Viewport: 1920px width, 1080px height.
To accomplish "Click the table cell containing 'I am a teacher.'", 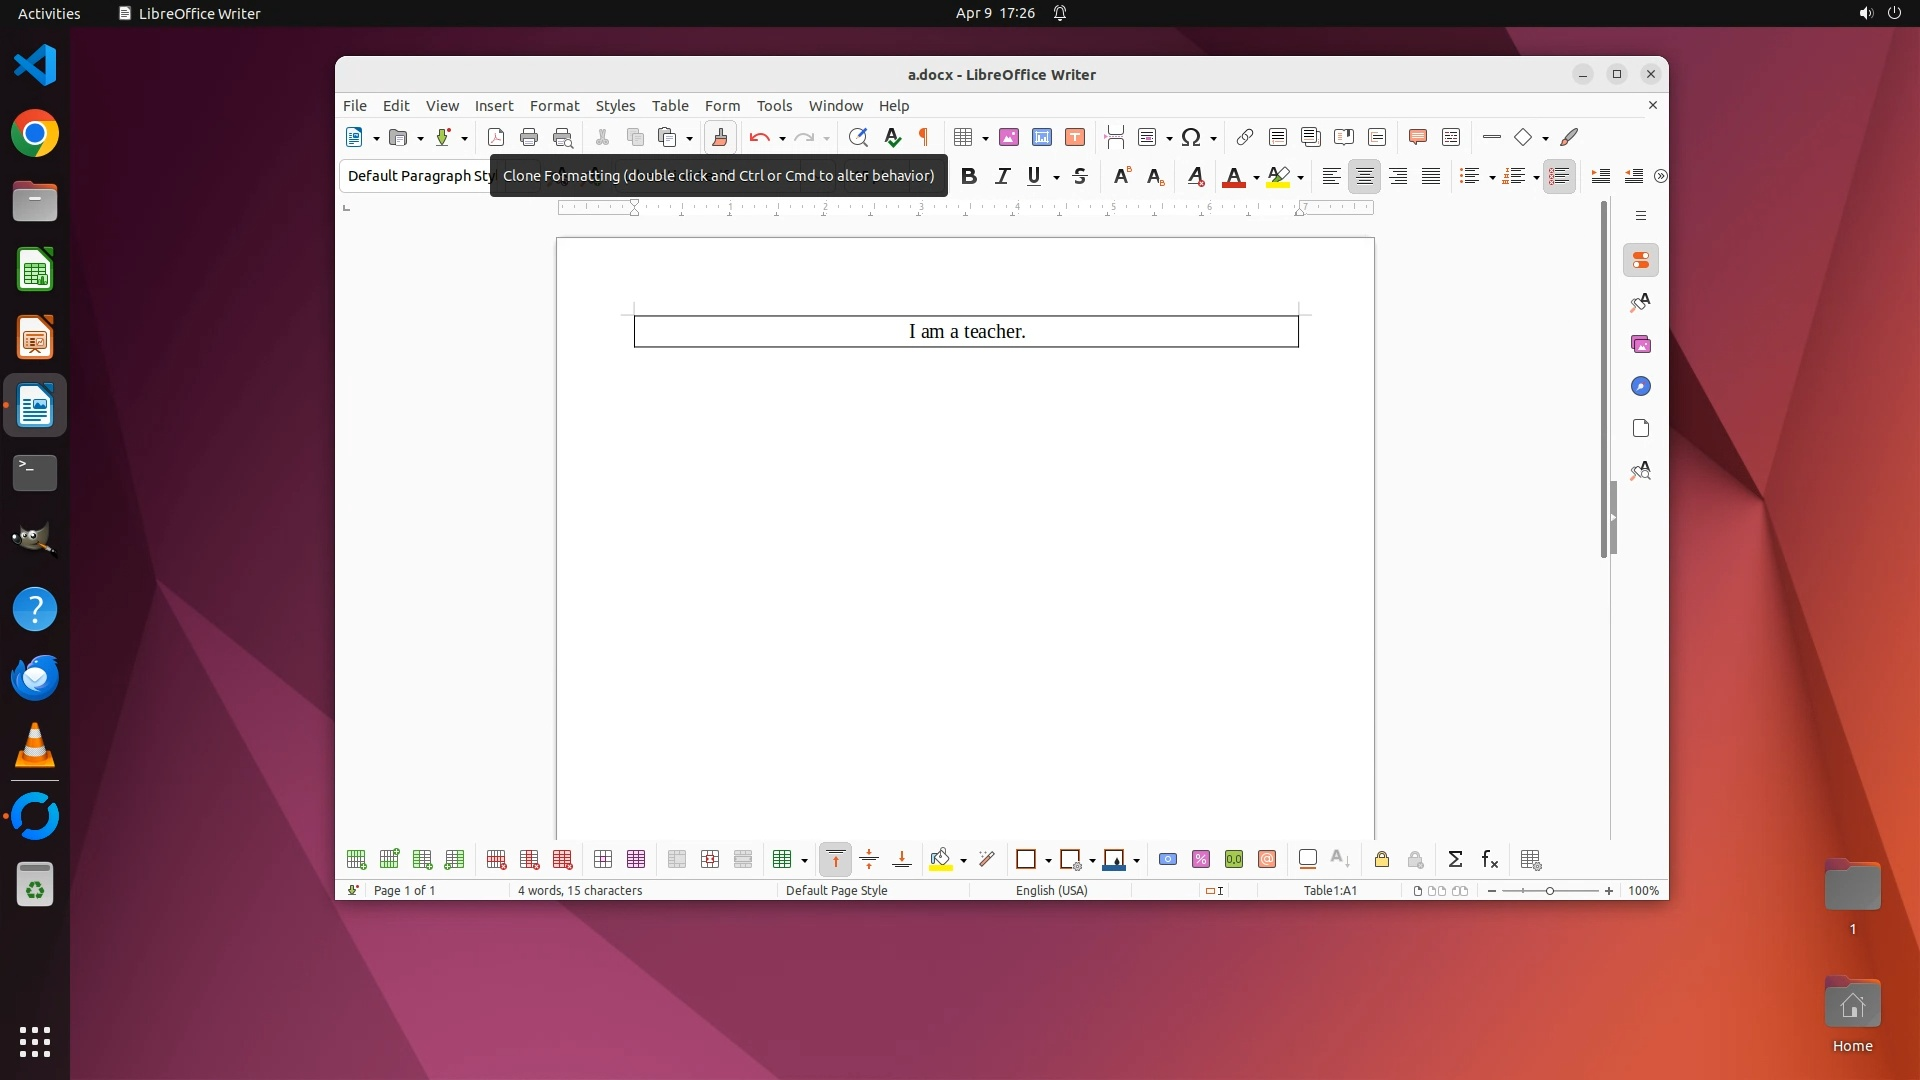I will (966, 331).
